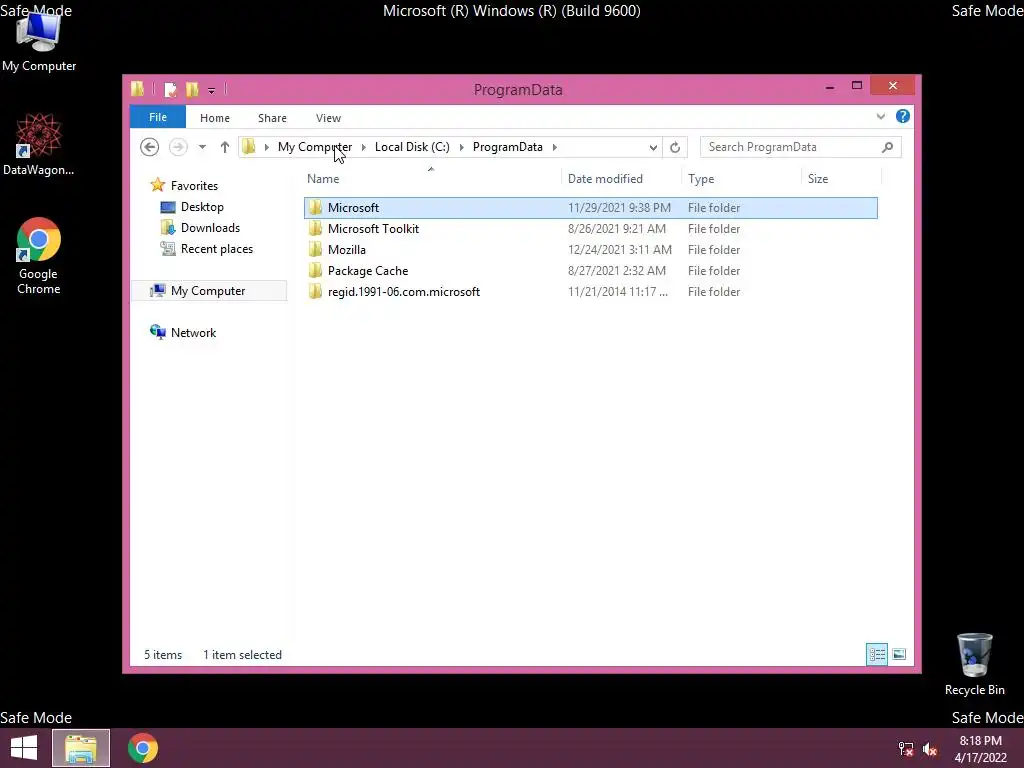Open the My Computer desktop icon
Screen dimensions: 1024x768
click(39, 40)
